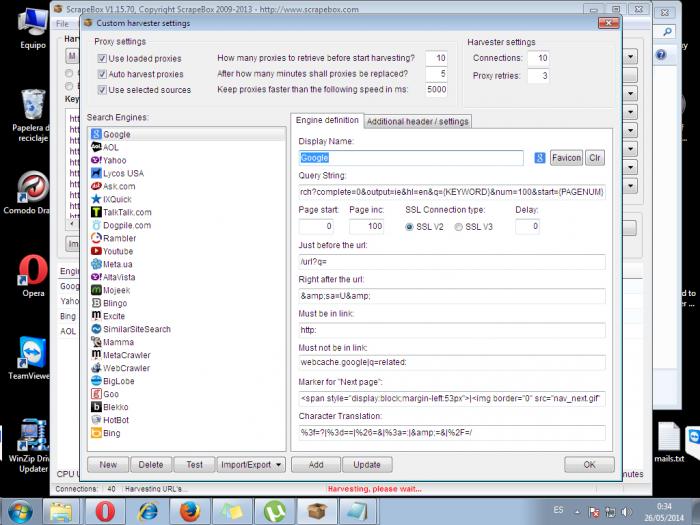Open Additional header / settings tab
Image resolution: width=700 pixels, height=525 pixels.
click(x=417, y=121)
